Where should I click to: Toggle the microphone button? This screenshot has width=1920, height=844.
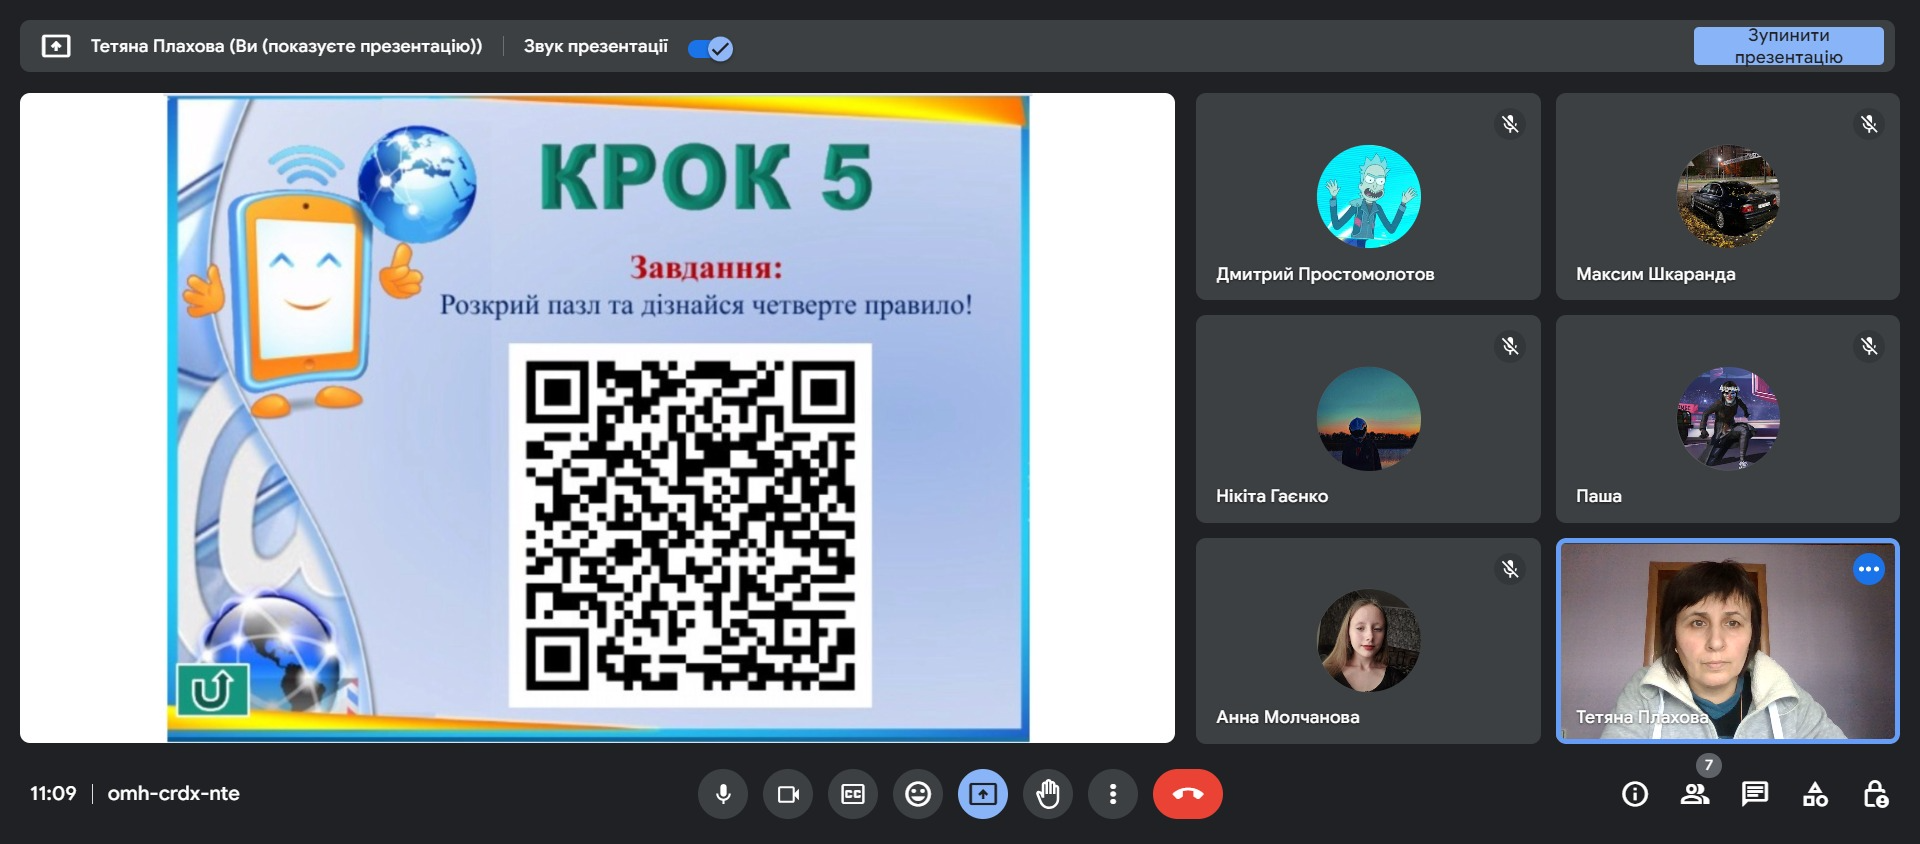click(x=723, y=794)
